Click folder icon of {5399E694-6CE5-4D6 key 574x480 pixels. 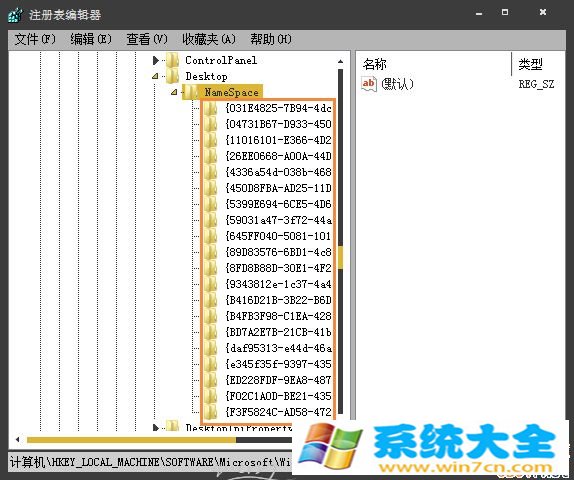[x=210, y=204]
